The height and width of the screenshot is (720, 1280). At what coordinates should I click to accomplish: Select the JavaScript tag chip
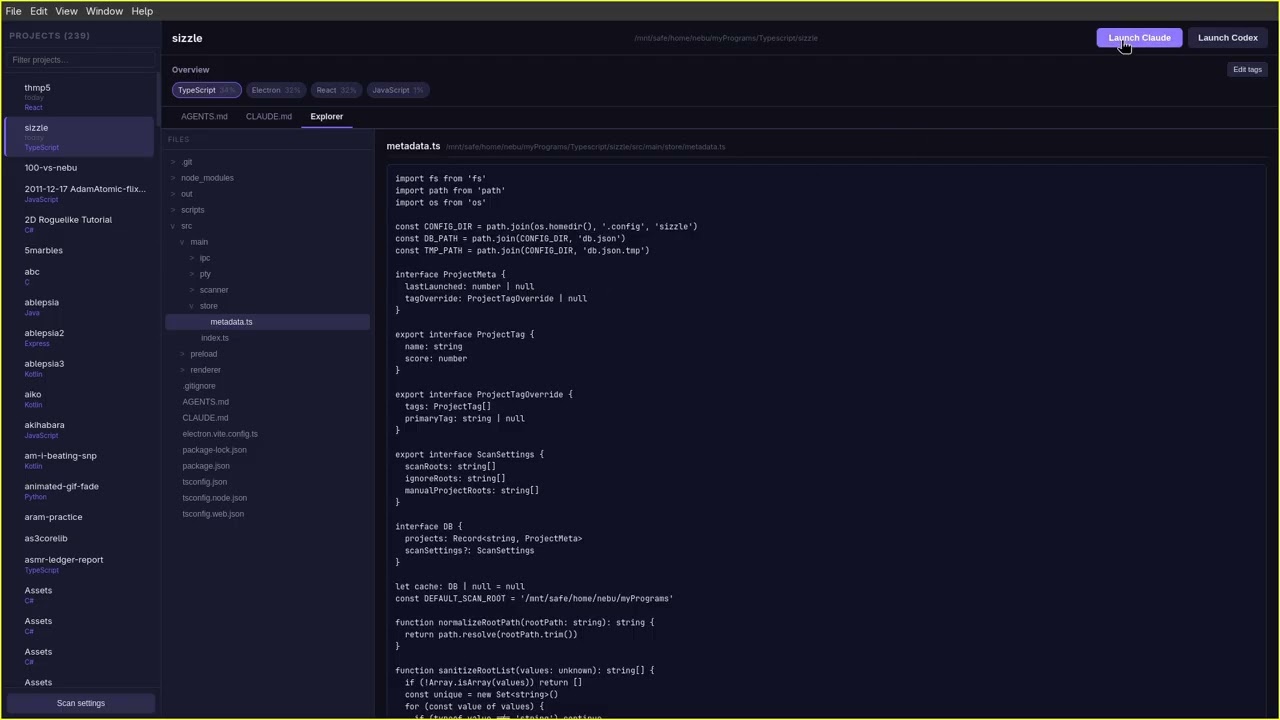click(397, 90)
